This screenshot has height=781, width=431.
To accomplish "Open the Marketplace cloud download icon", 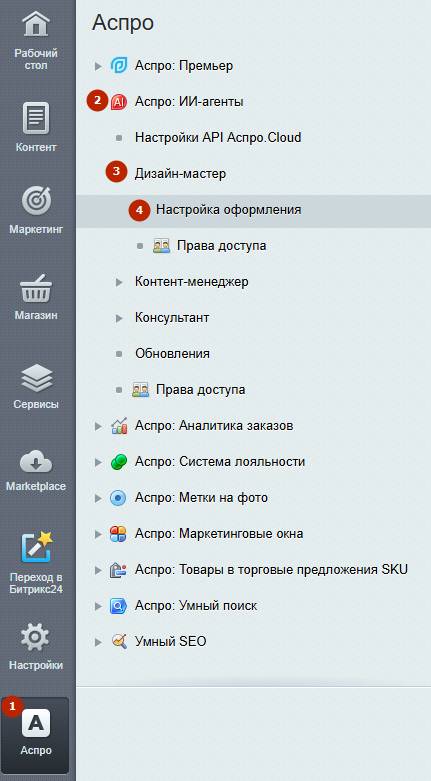I will 36,461.
